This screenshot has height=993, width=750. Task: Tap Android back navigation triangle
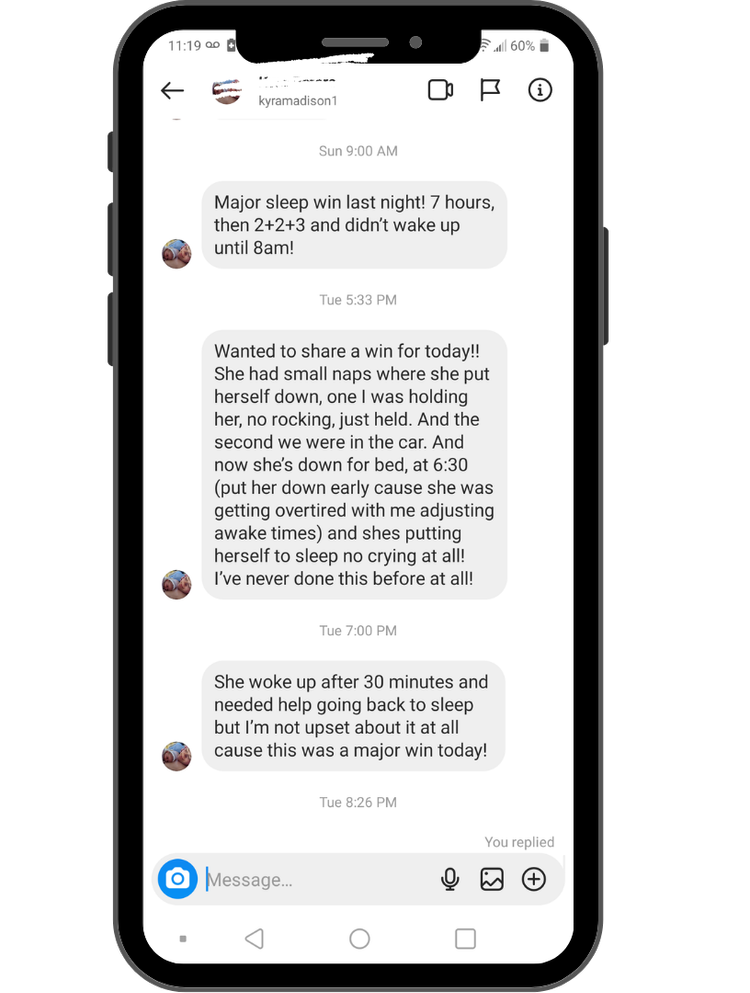point(254,939)
